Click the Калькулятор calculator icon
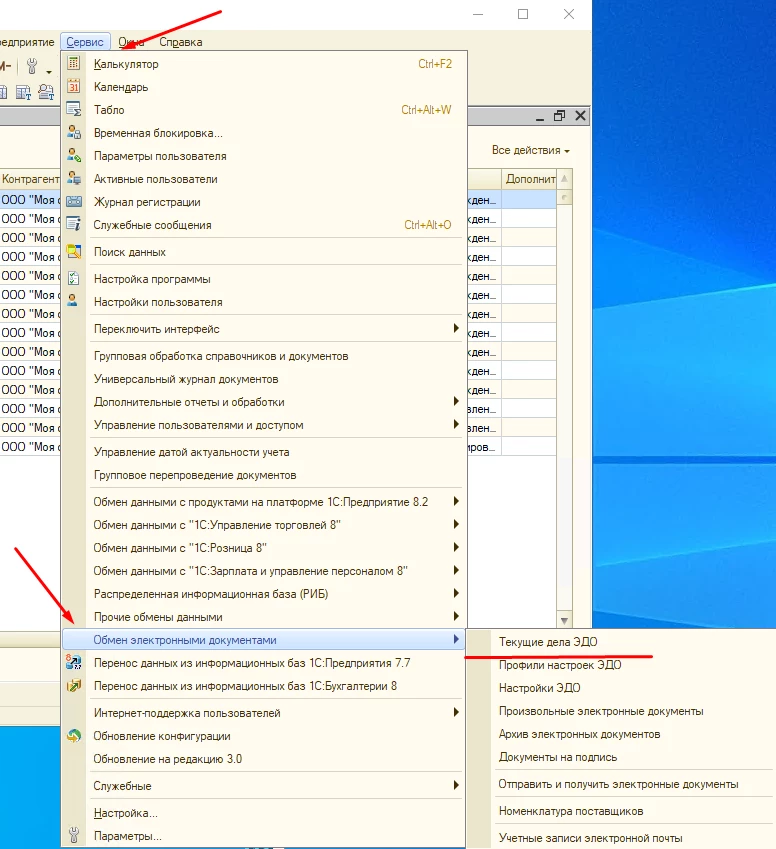The height and width of the screenshot is (849, 776). (73, 64)
